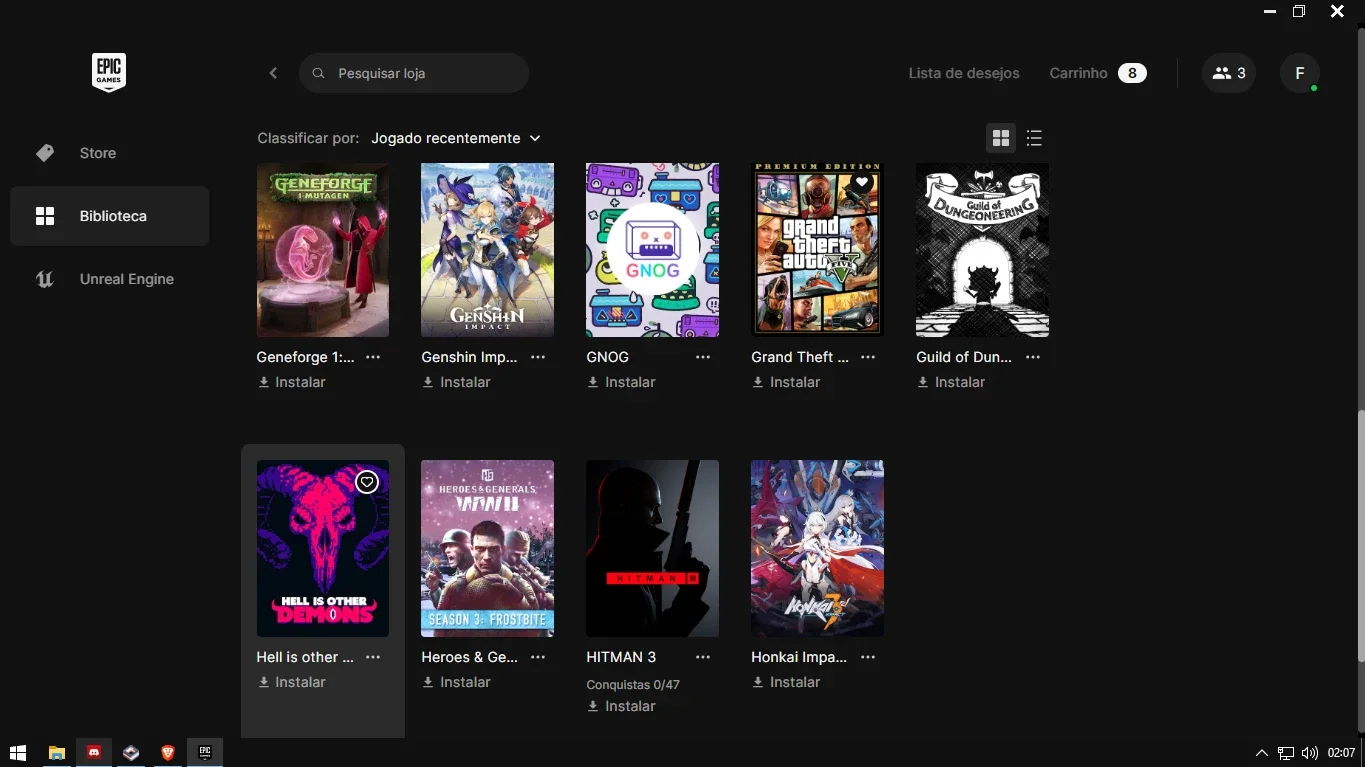Expand the Jogado recentemente sort dropdown
This screenshot has width=1365, height=767.
coord(456,138)
